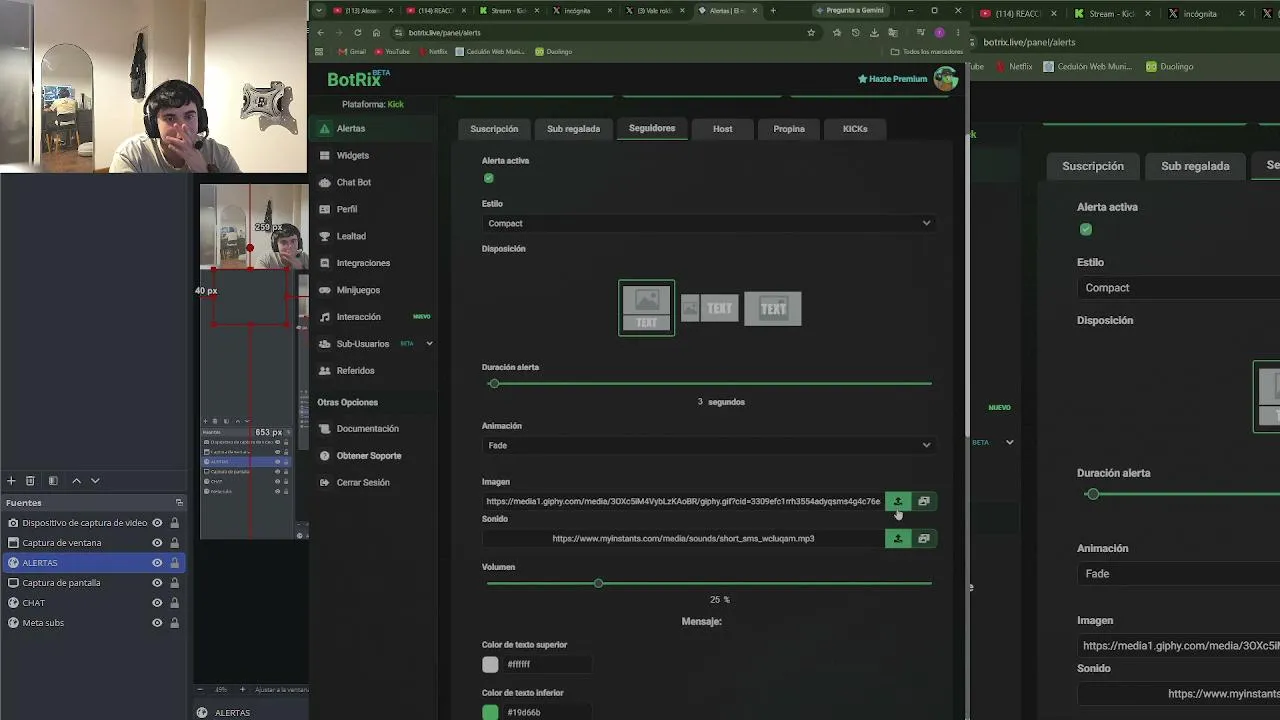Image resolution: width=1280 pixels, height=720 pixels.
Task: Open the KICKs alerts tab
Action: (855, 129)
